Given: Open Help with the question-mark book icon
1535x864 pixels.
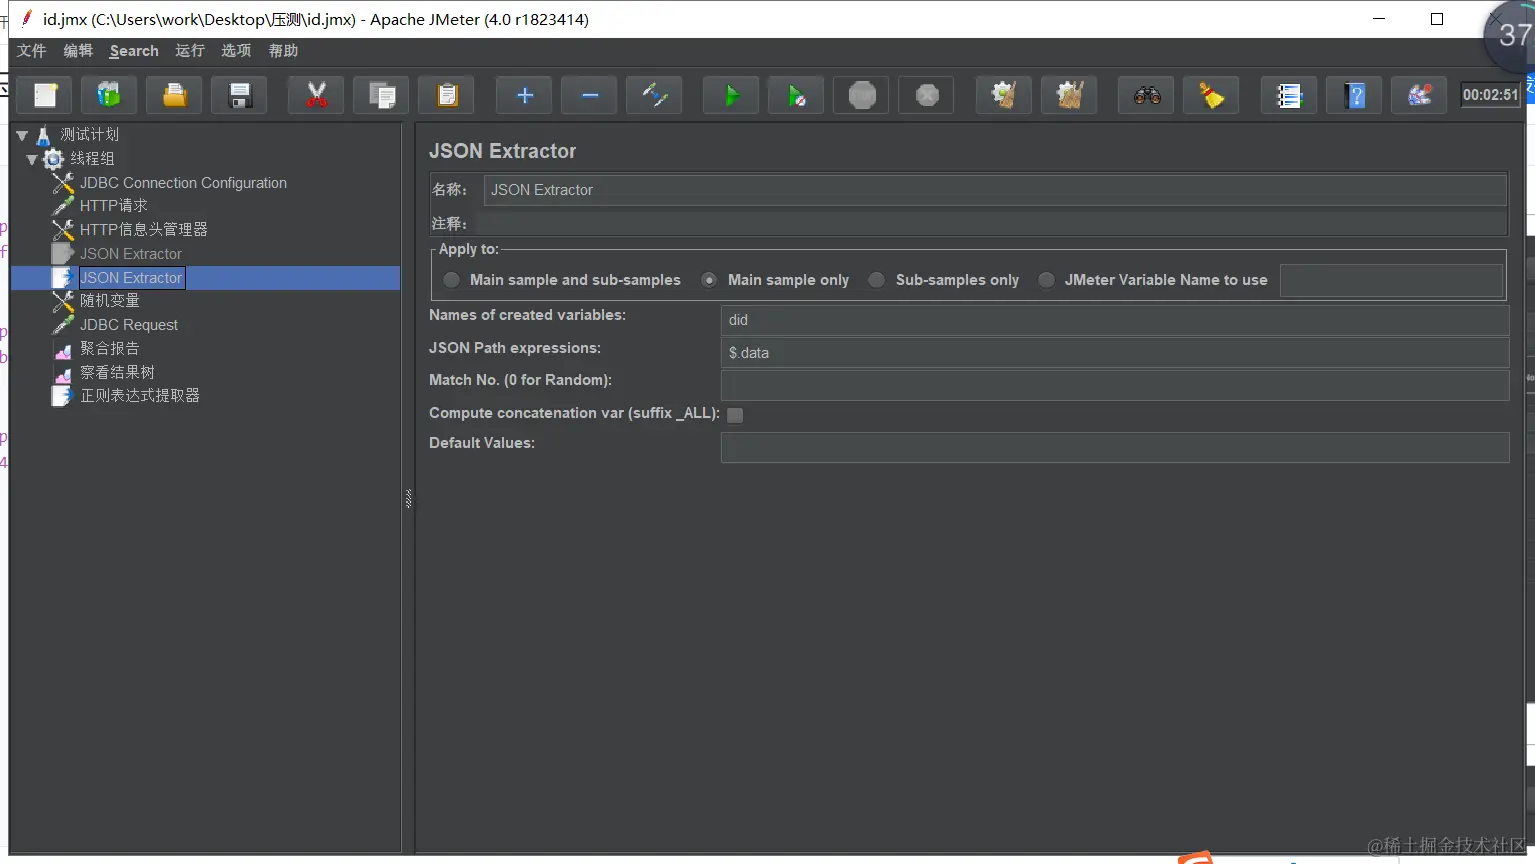Looking at the screenshot, I should click(x=1354, y=95).
